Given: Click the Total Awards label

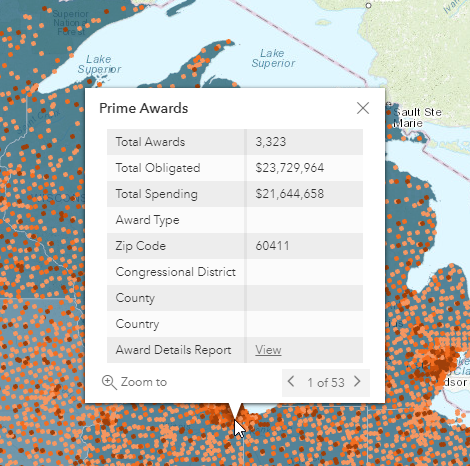Looking at the screenshot, I should (150, 142).
